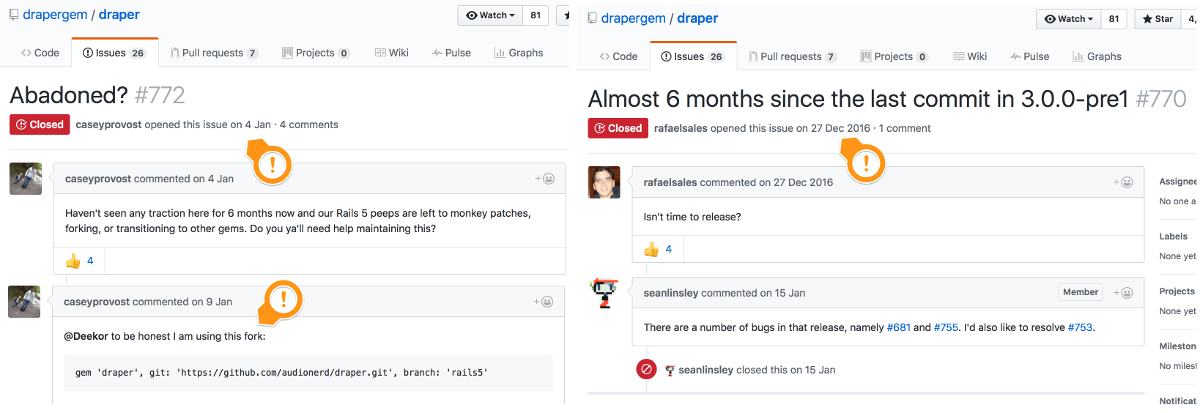This screenshot has width=1200, height=413.
Task: Open the Wiki tab in the left page
Action: (391, 53)
